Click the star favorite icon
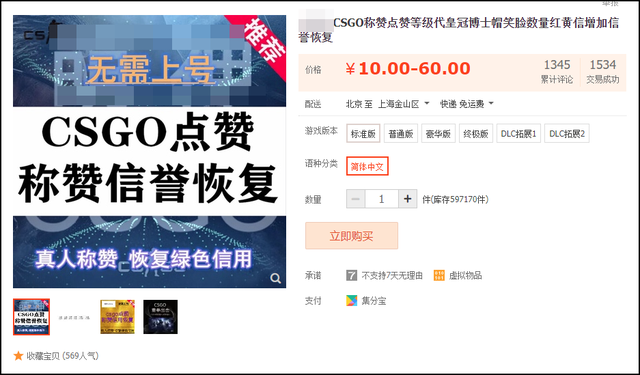This screenshot has width=640, height=375. [18, 356]
